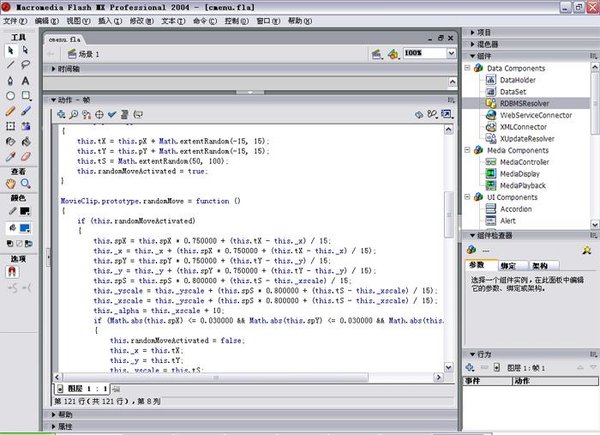Click the Add script item plus icon
The image size is (600, 435).
click(x=59, y=113)
